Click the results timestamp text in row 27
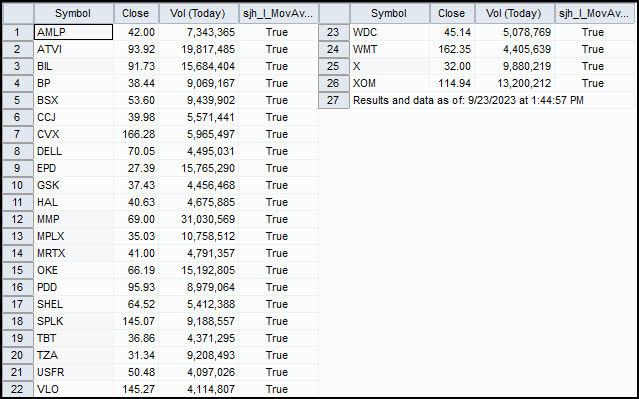Screen dimensions: 639x399 point(468,100)
